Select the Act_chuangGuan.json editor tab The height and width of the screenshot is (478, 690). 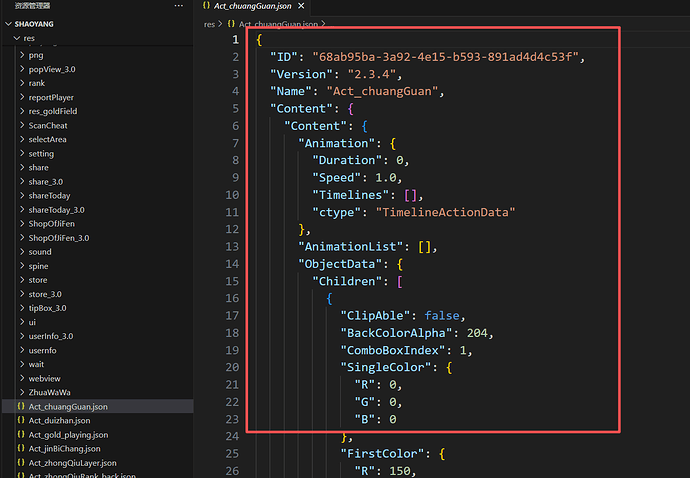(252, 6)
